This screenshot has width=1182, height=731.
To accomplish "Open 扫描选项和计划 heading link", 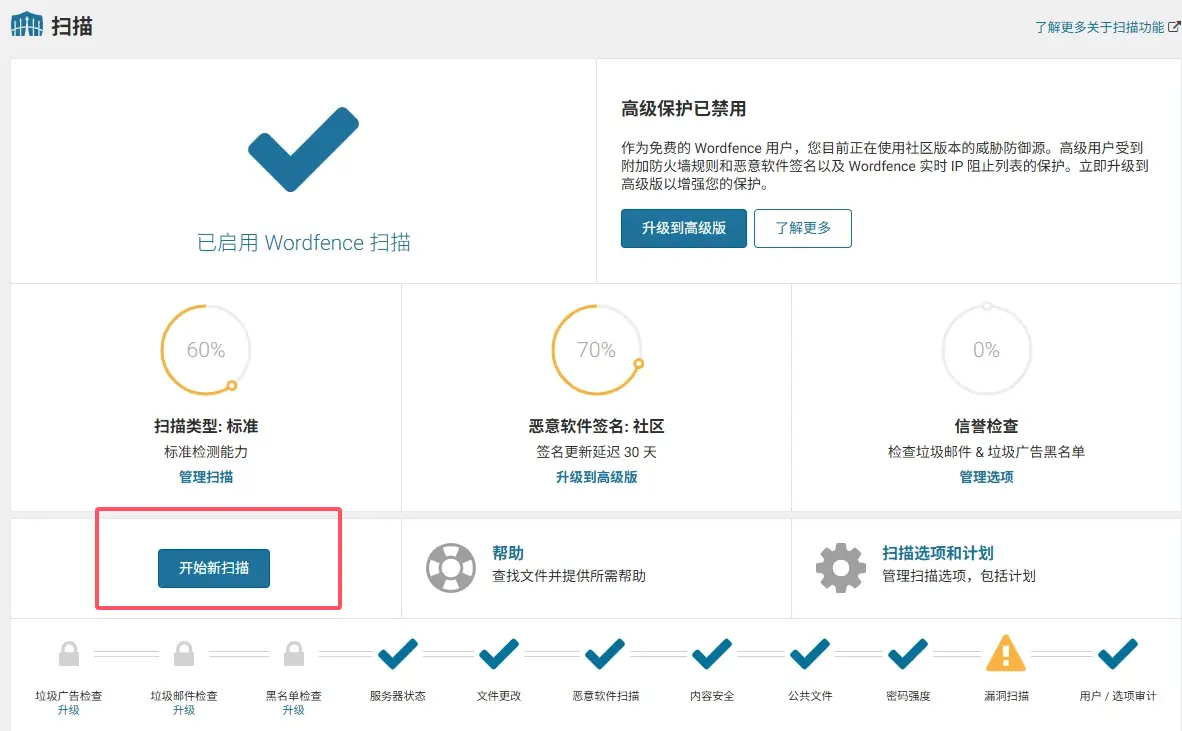I will pyautogui.click(x=938, y=553).
